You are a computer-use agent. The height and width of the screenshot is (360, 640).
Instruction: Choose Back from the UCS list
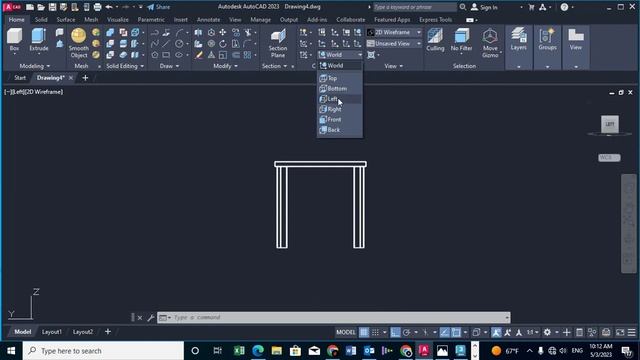click(340, 130)
